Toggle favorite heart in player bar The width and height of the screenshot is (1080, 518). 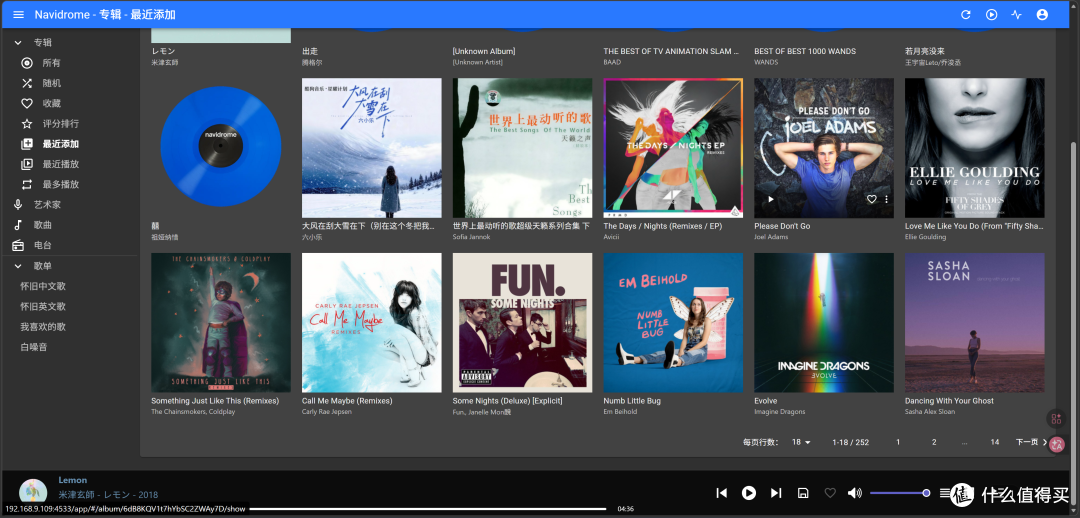point(830,493)
